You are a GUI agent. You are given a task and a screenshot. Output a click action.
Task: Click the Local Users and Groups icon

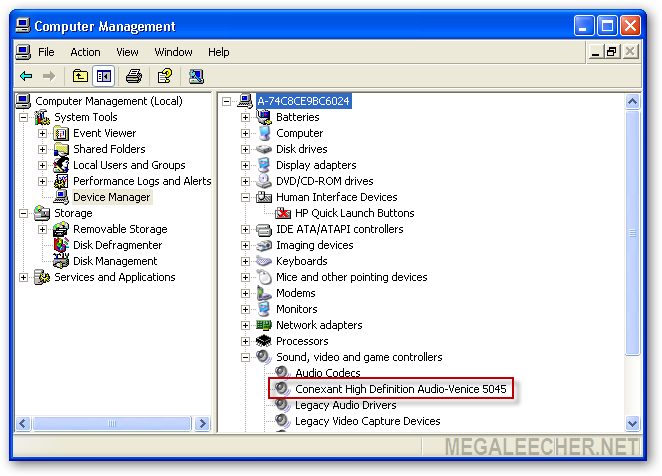point(61,165)
